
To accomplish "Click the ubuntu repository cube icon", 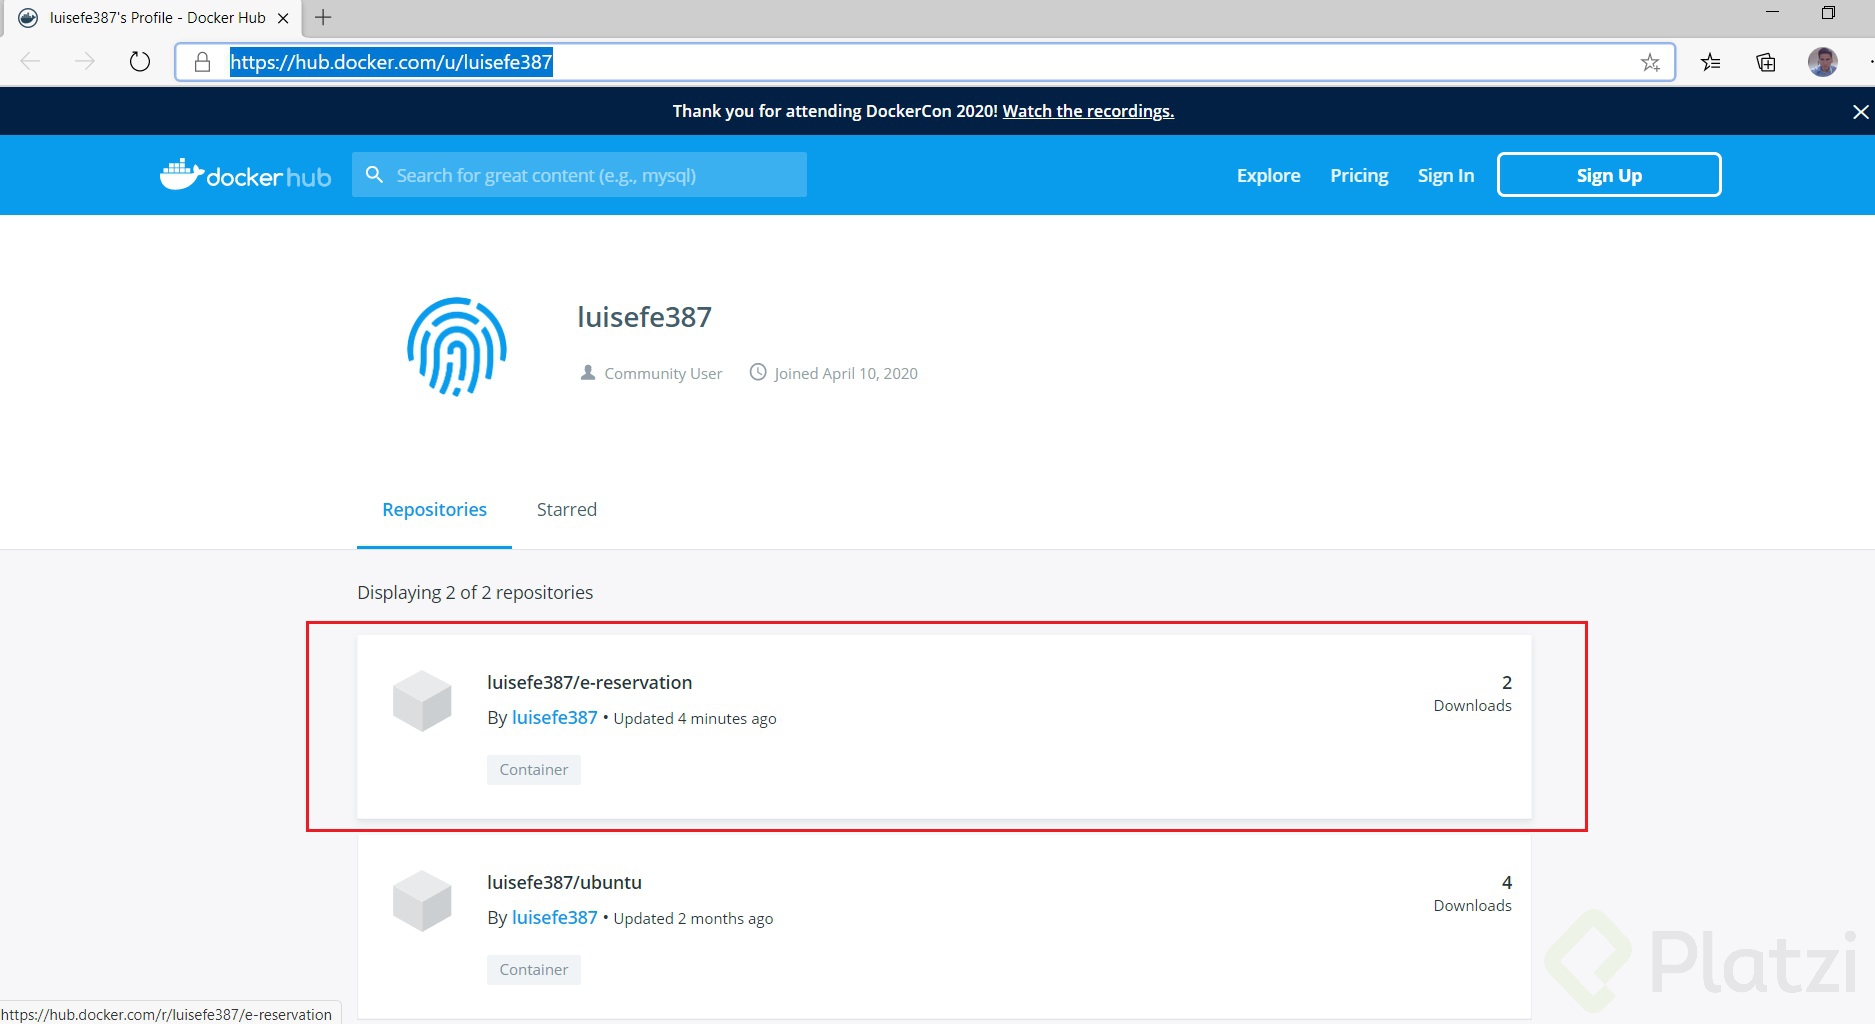I will click(422, 901).
